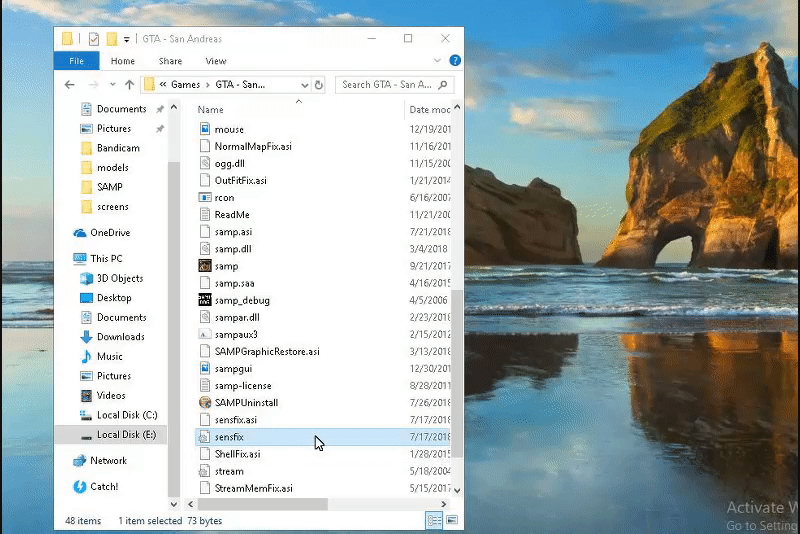This screenshot has height=534, width=800.
Task: Open the address bar history dropdown
Action: point(305,85)
